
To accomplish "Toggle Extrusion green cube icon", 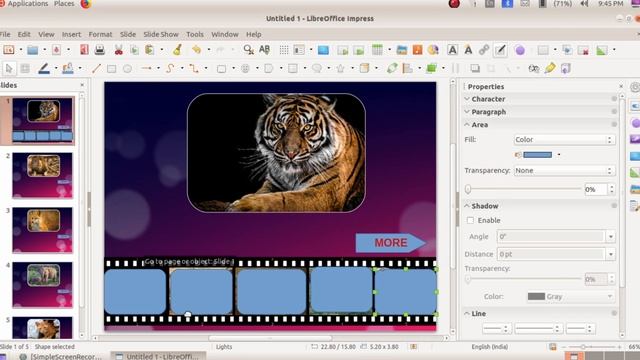I will (x=431, y=68).
